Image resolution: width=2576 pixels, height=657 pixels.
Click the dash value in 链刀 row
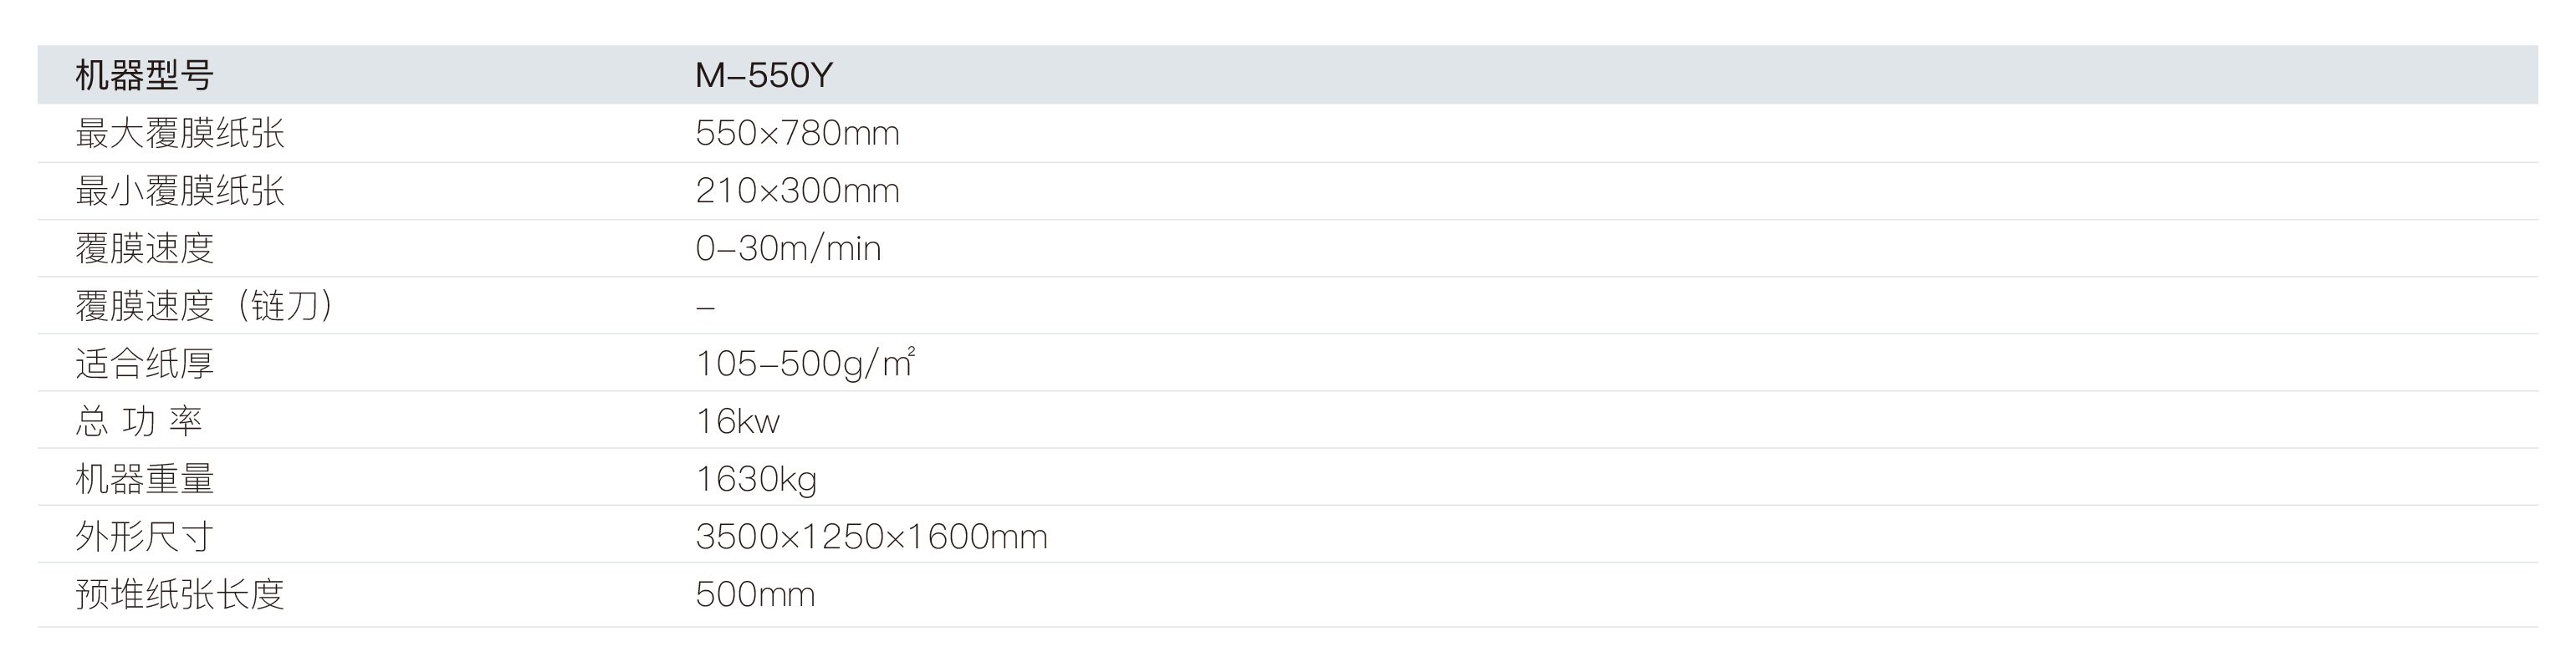click(705, 307)
